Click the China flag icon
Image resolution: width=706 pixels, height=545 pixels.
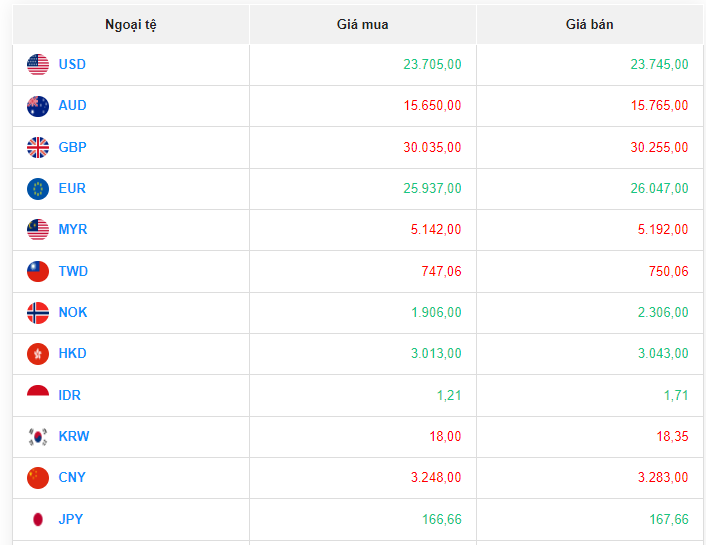click(38, 478)
